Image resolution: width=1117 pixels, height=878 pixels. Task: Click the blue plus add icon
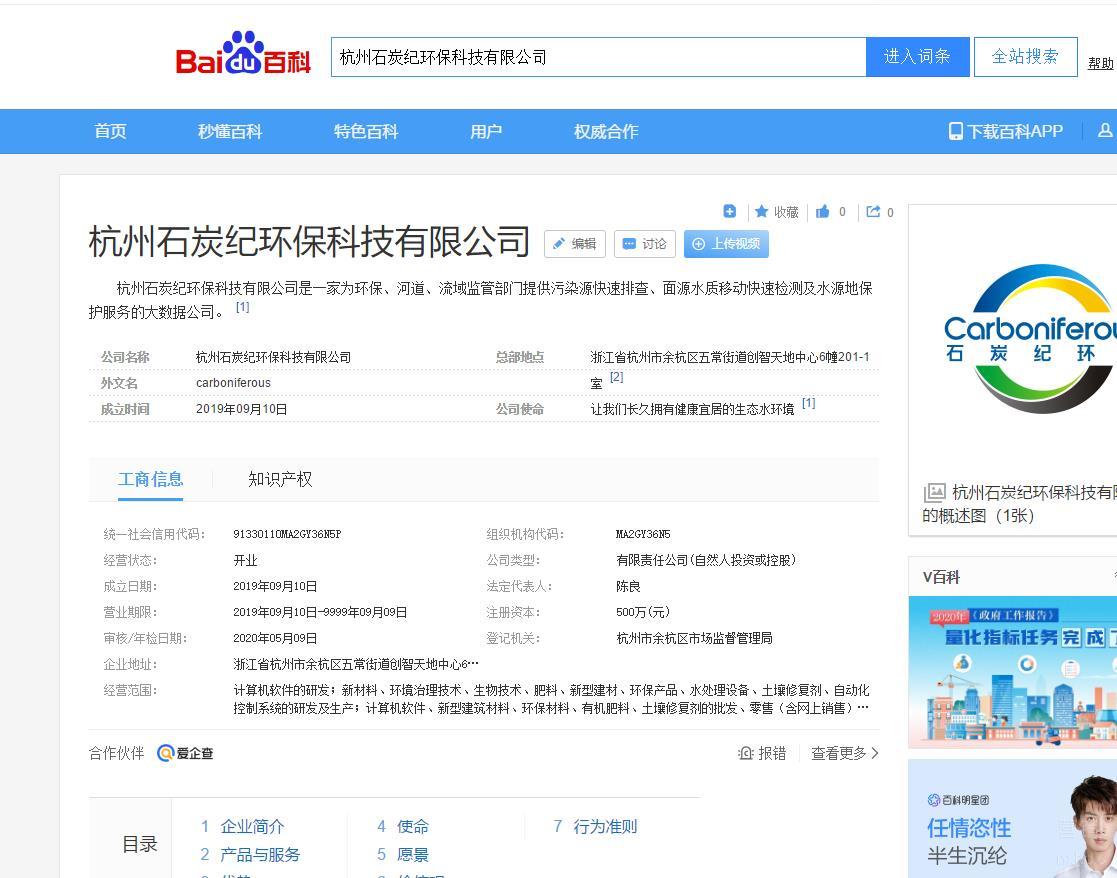pos(729,211)
